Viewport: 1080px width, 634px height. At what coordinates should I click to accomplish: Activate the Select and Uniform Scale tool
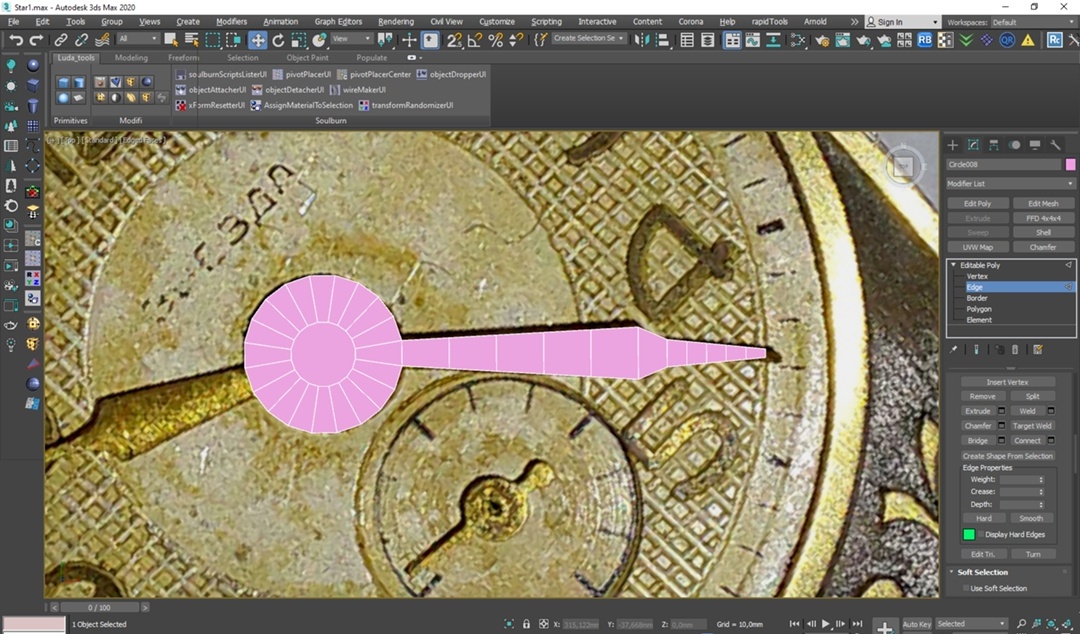coord(299,40)
